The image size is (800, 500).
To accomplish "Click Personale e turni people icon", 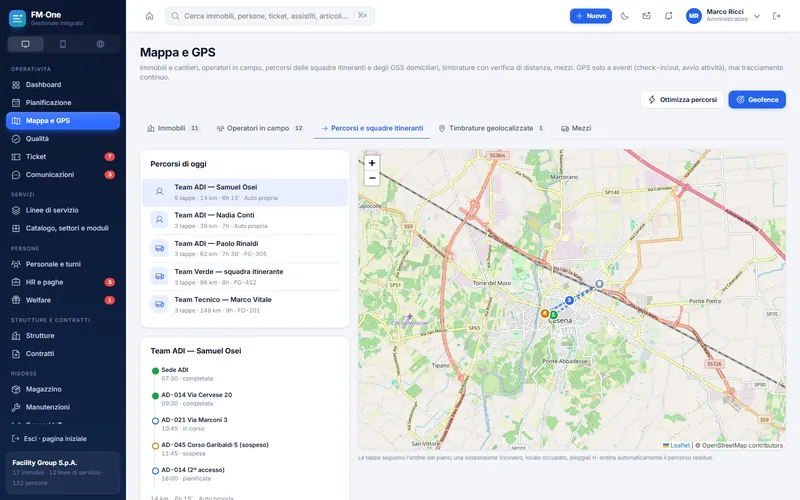I will tap(16, 264).
